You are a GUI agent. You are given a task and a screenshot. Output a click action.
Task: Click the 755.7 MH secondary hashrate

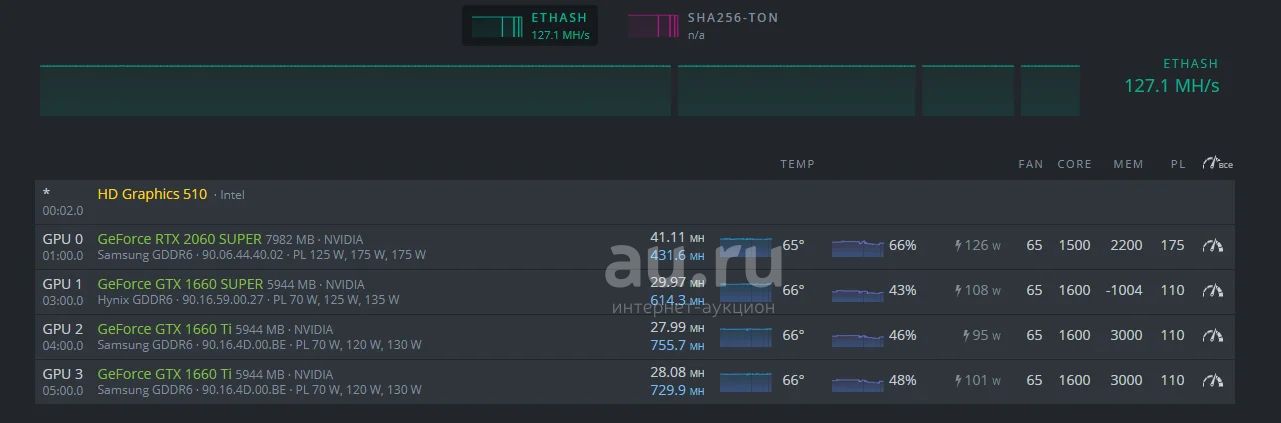pos(677,345)
